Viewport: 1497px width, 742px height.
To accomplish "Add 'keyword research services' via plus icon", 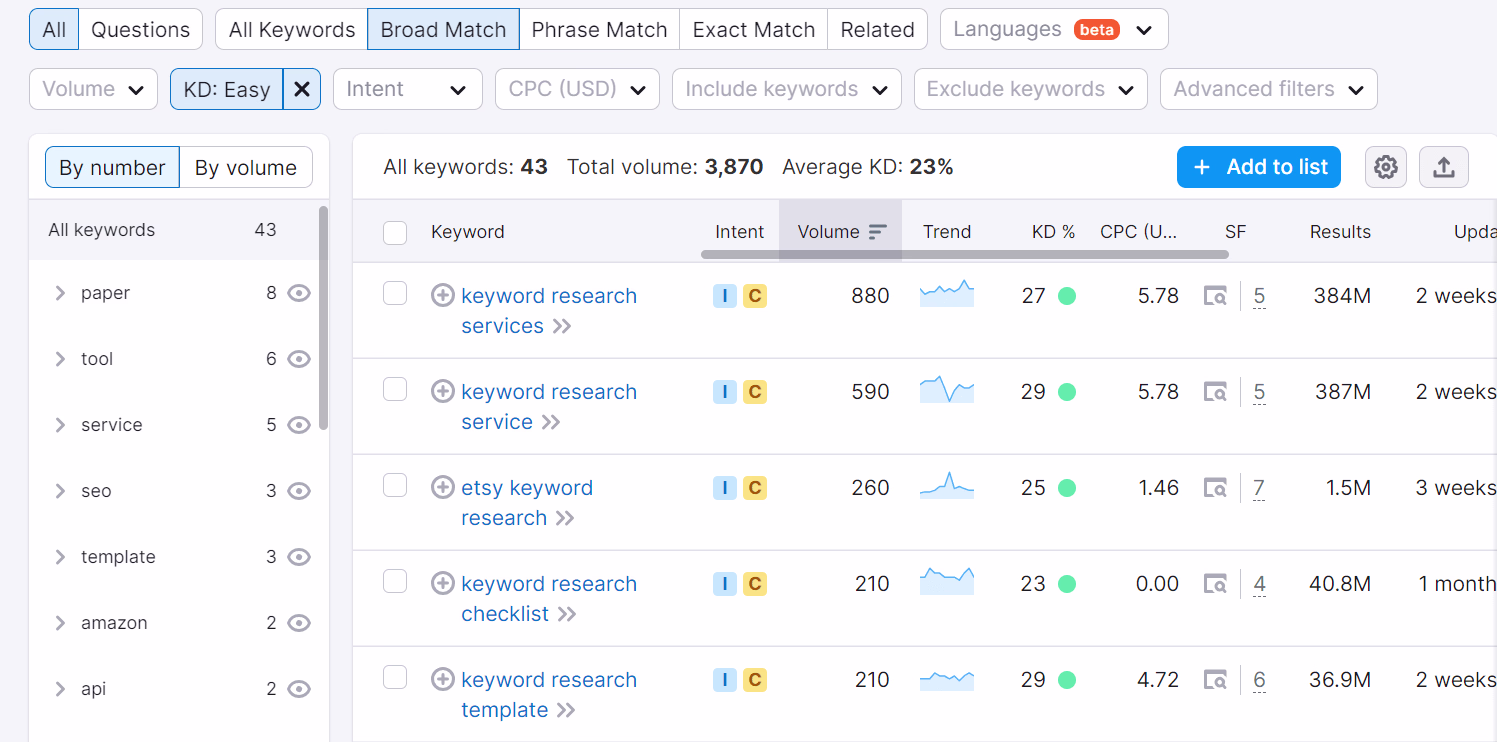I will [x=442, y=295].
